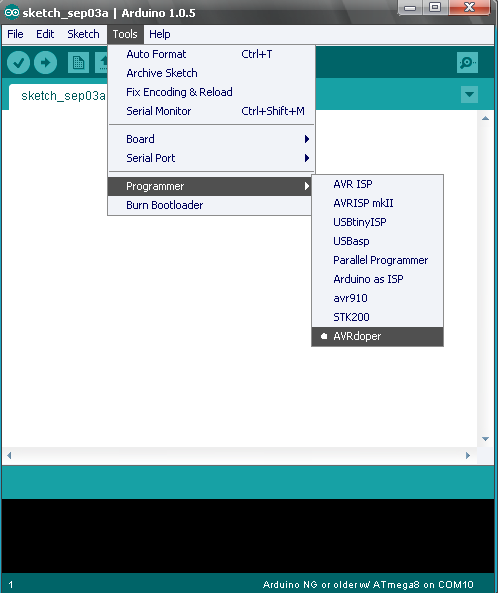Click horizontal scrollbar right arrow
The width and height of the screenshot is (498, 593).
pyautogui.click(x=468, y=455)
